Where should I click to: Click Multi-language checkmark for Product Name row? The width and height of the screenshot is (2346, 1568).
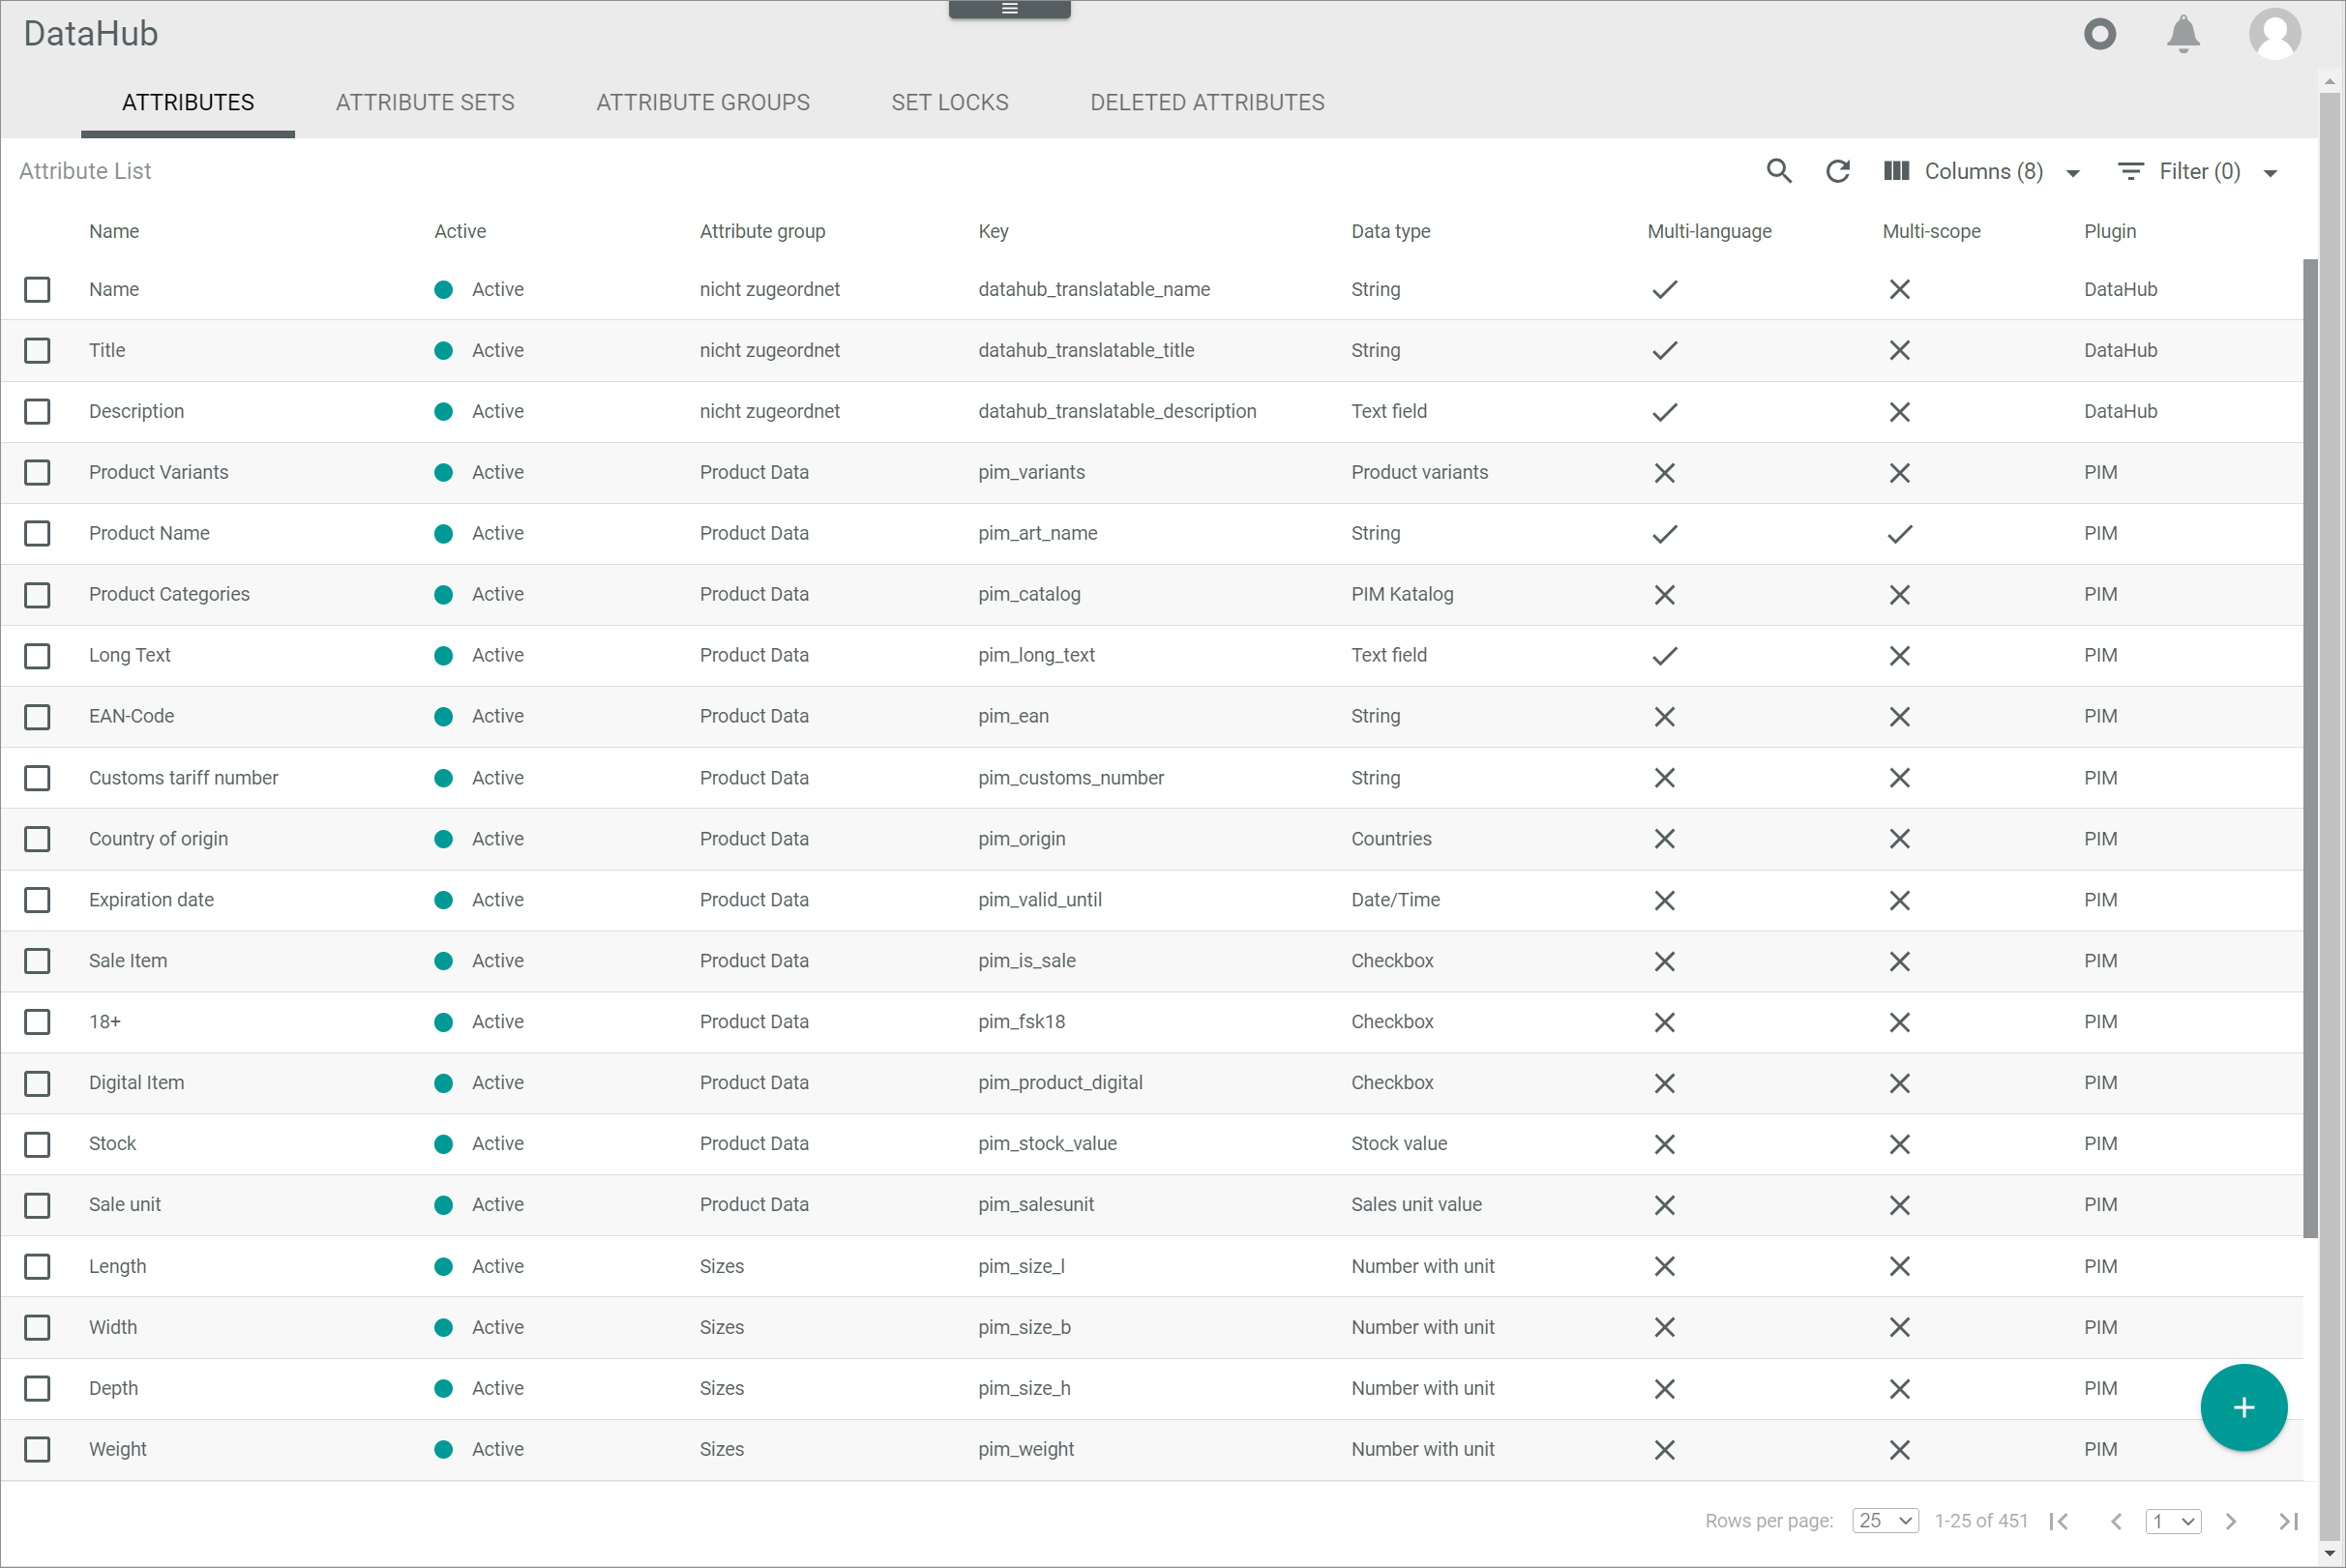pyautogui.click(x=1664, y=534)
